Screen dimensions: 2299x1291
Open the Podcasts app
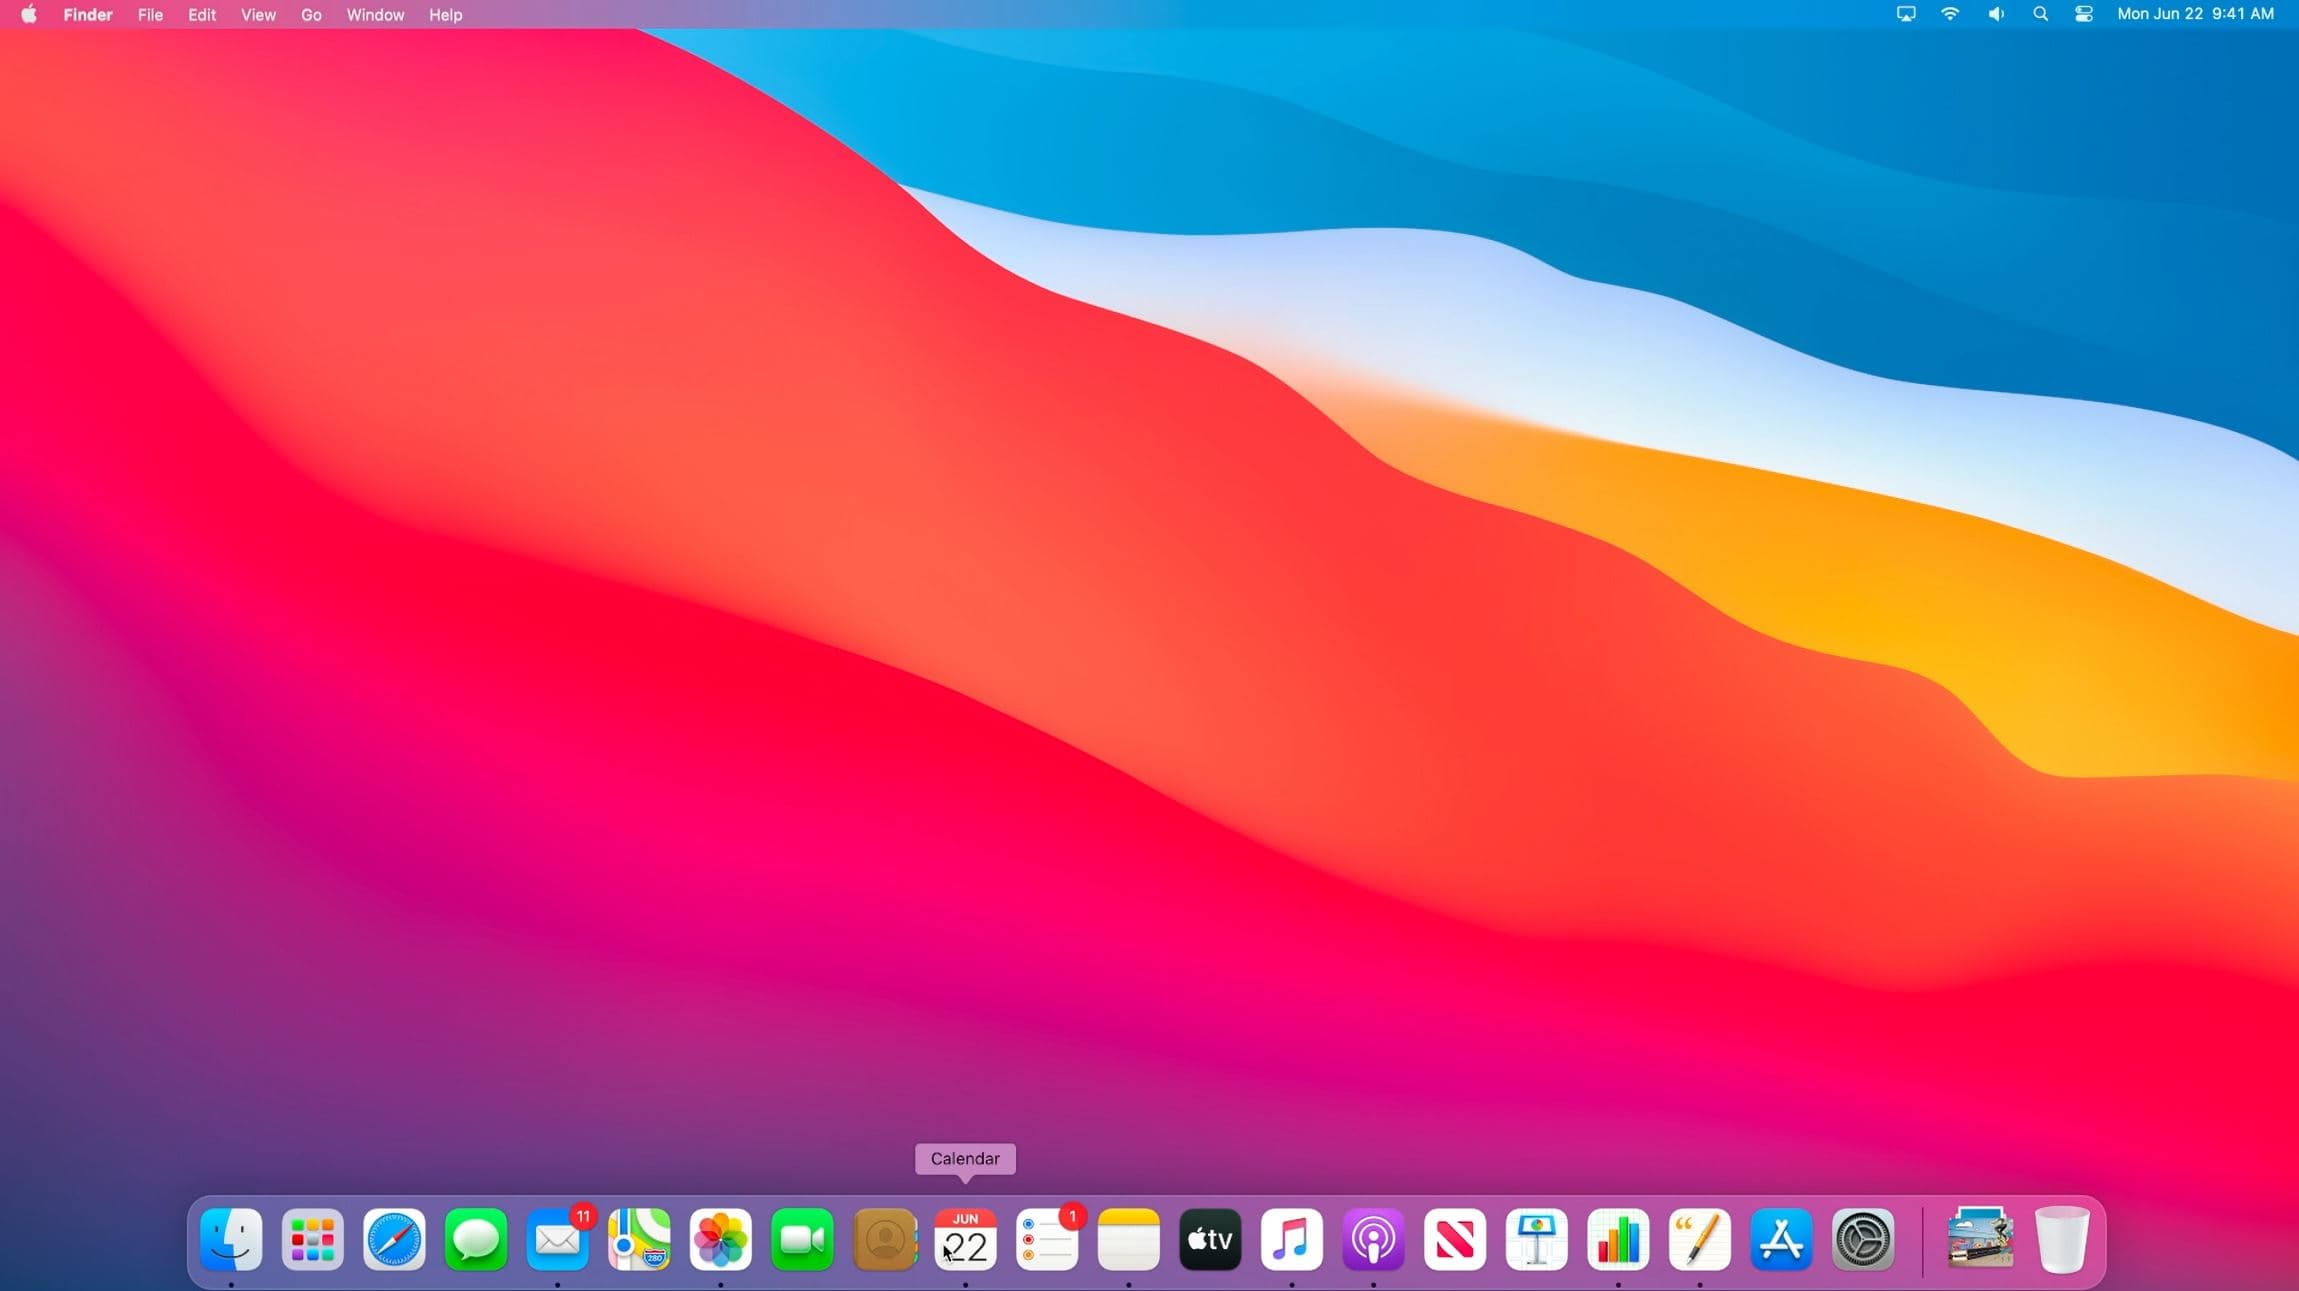[x=1372, y=1240]
